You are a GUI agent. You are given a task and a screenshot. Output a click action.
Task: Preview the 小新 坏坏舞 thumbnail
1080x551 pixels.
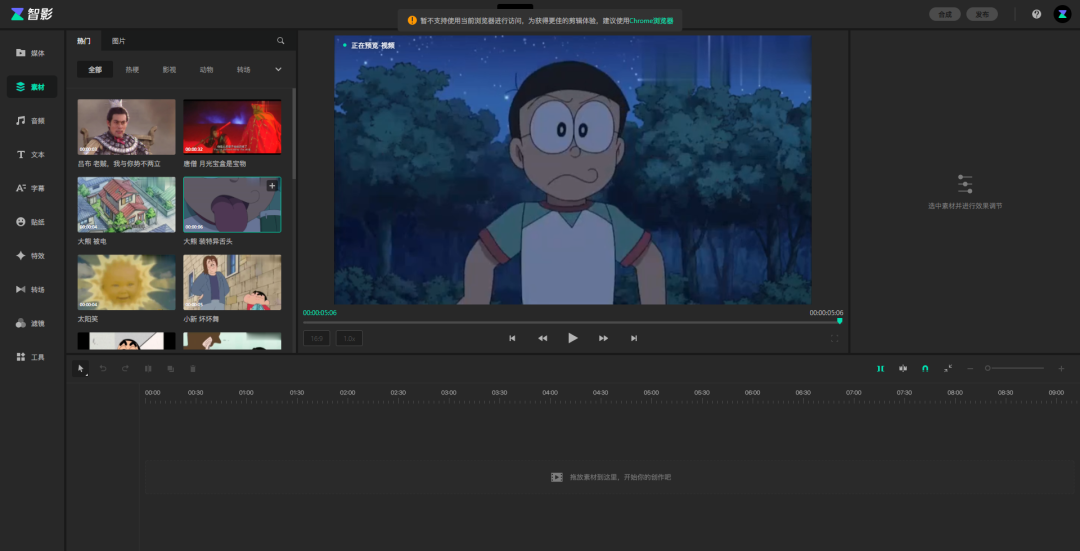(232, 282)
